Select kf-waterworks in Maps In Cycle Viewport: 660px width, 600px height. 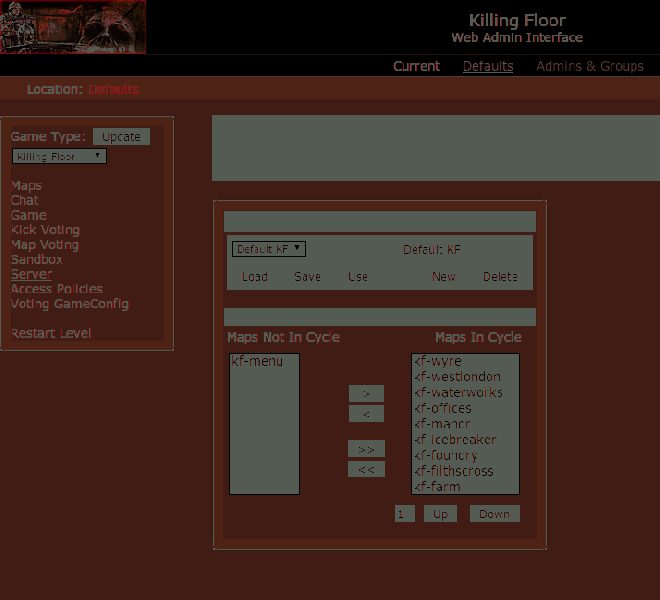(465, 393)
